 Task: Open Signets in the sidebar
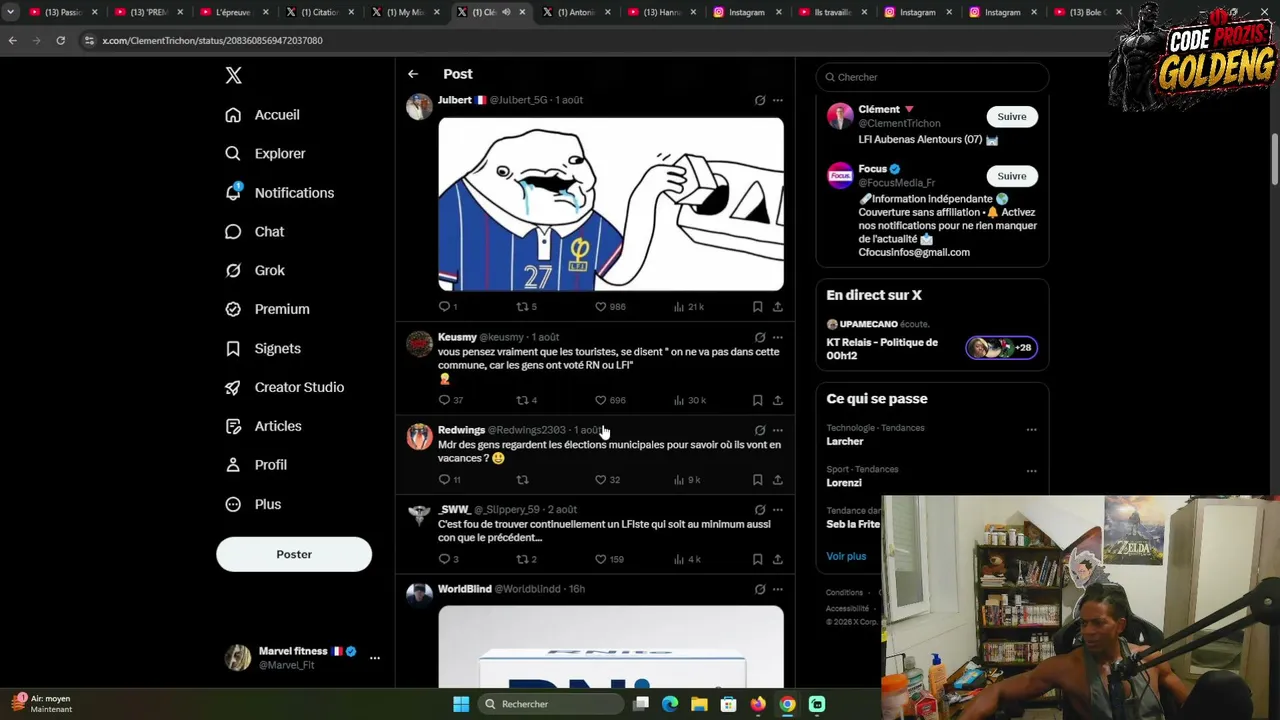262,348
